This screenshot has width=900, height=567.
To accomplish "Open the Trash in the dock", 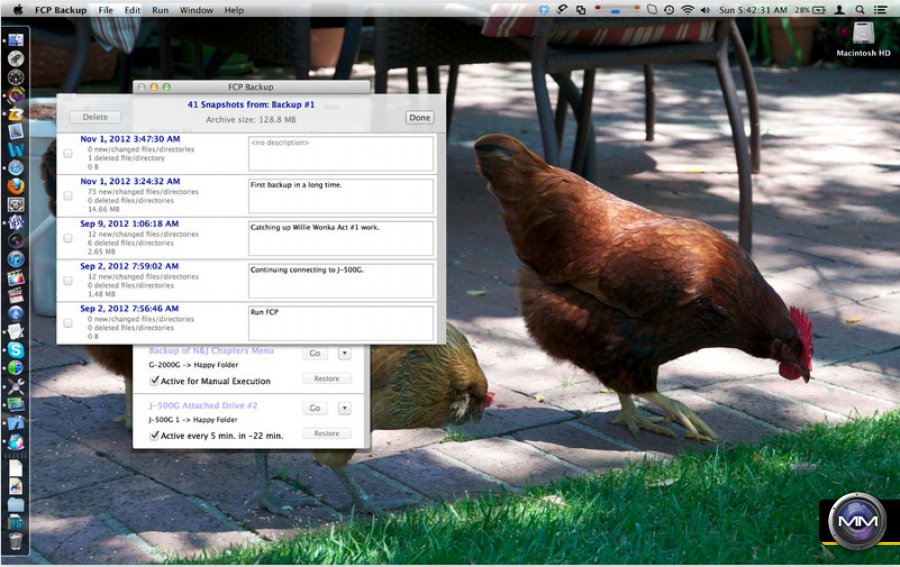I will [15, 541].
